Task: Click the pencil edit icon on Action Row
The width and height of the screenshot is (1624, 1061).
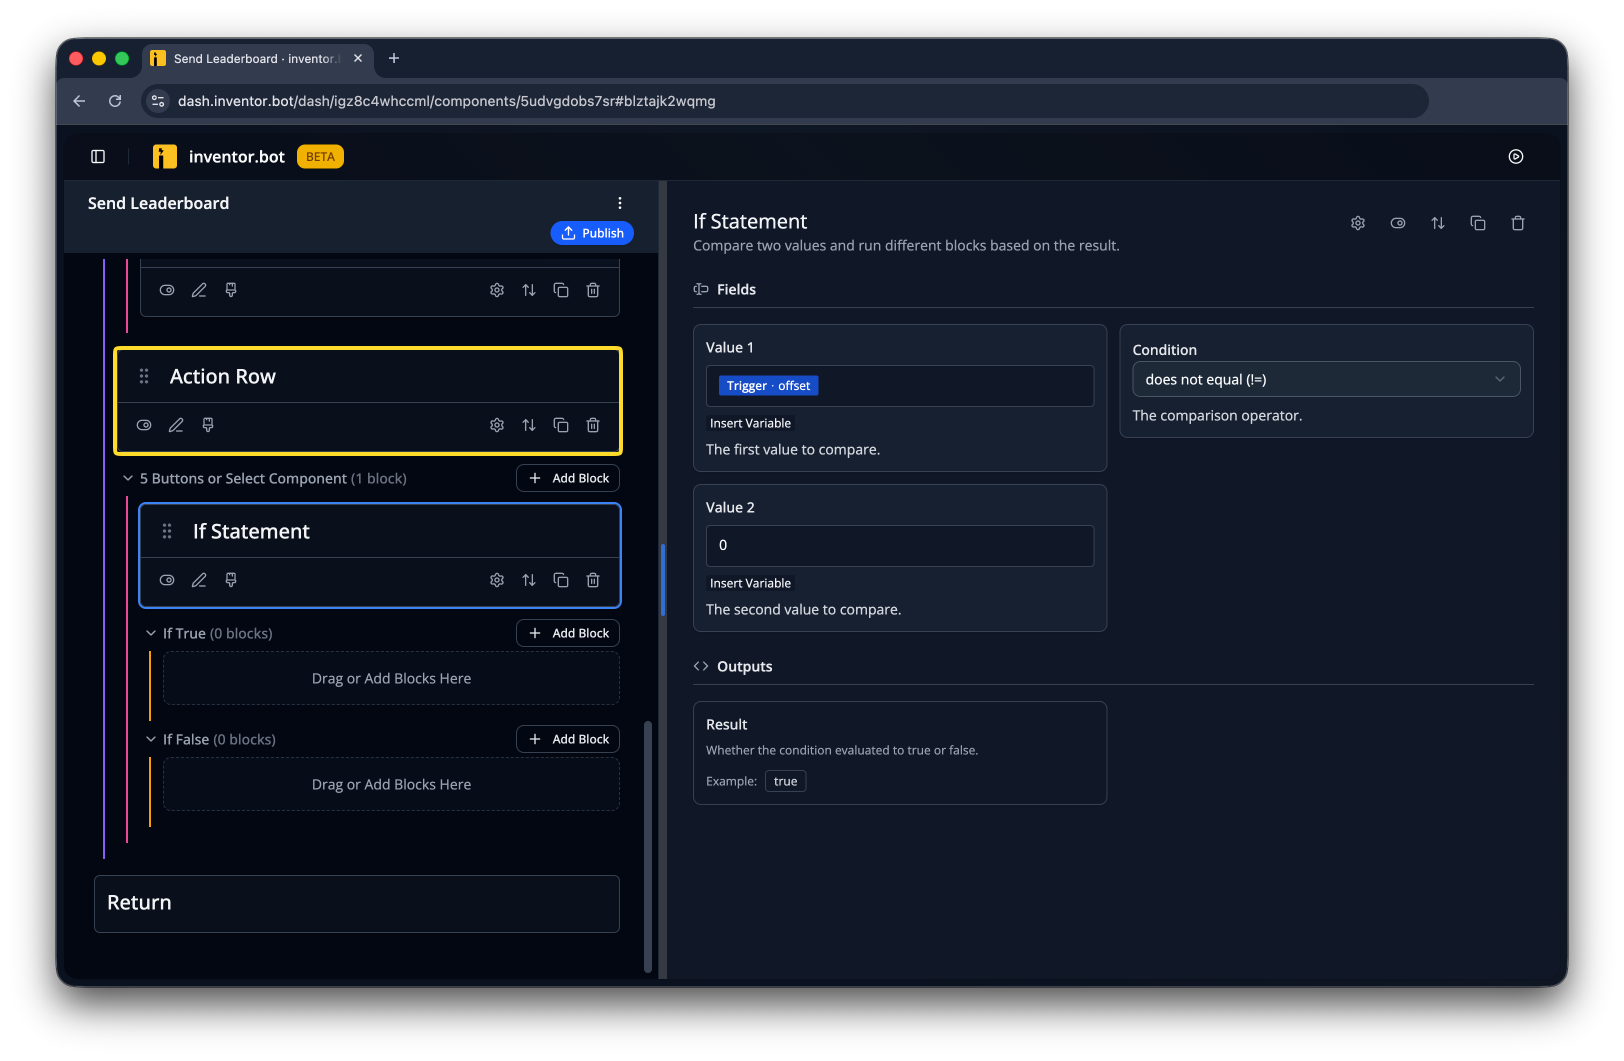Action: tap(176, 425)
